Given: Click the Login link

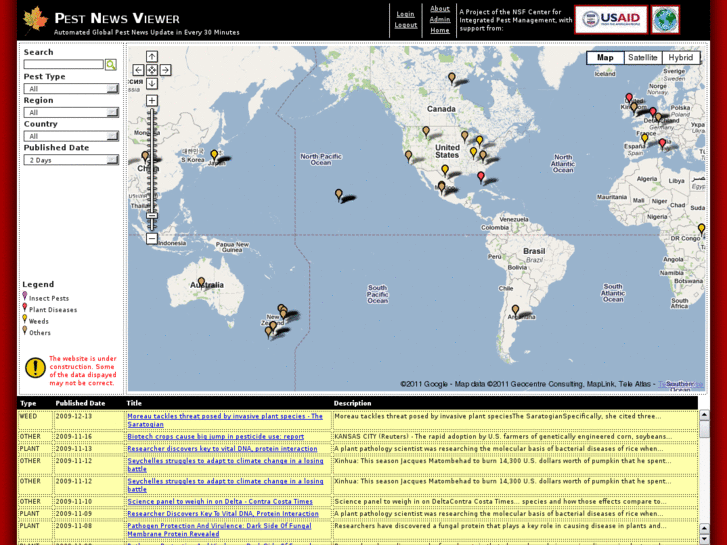Looking at the screenshot, I should [405, 14].
